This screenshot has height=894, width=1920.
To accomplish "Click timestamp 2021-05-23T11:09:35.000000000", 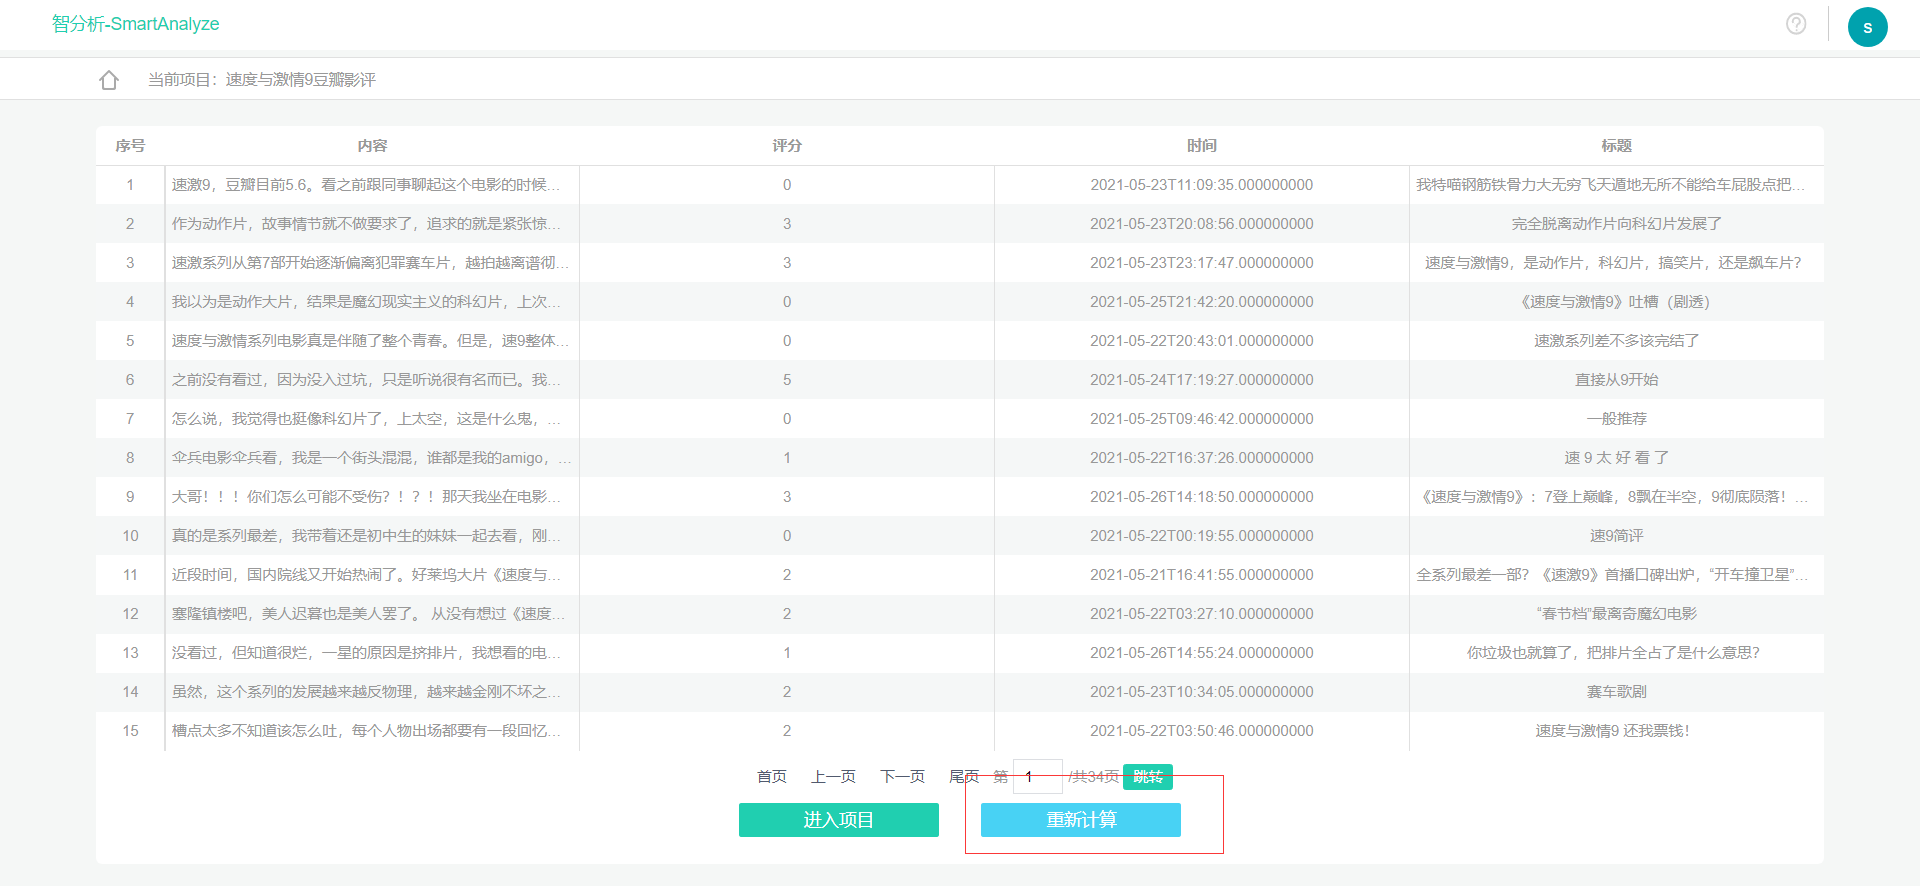I will click(x=1202, y=185).
